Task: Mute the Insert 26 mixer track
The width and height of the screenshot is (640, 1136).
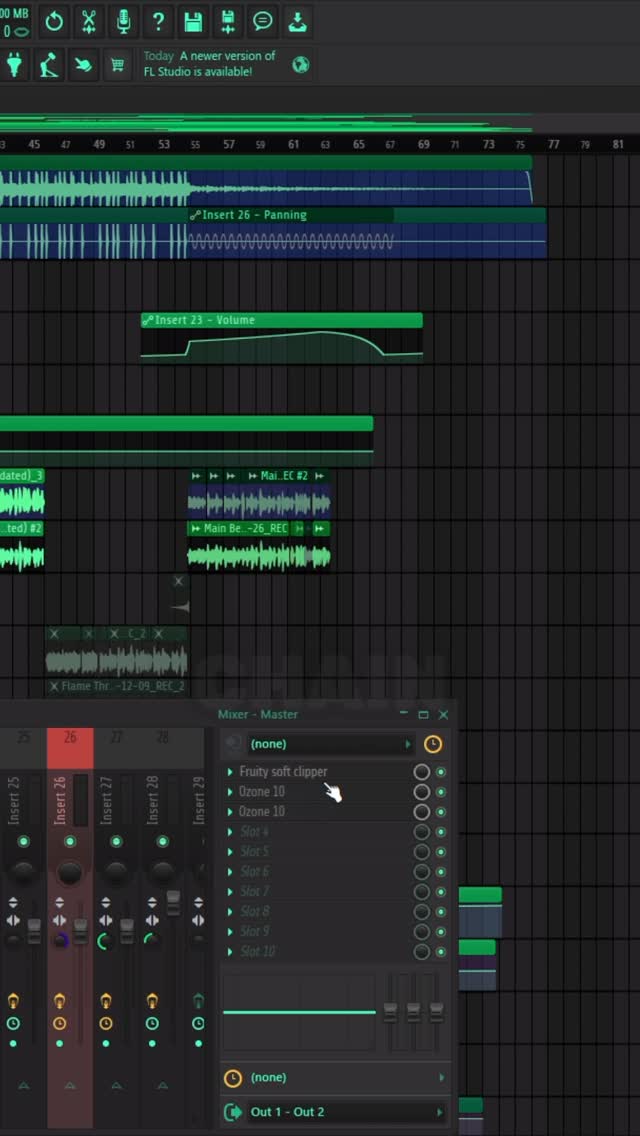Action: [x=70, y=842]
